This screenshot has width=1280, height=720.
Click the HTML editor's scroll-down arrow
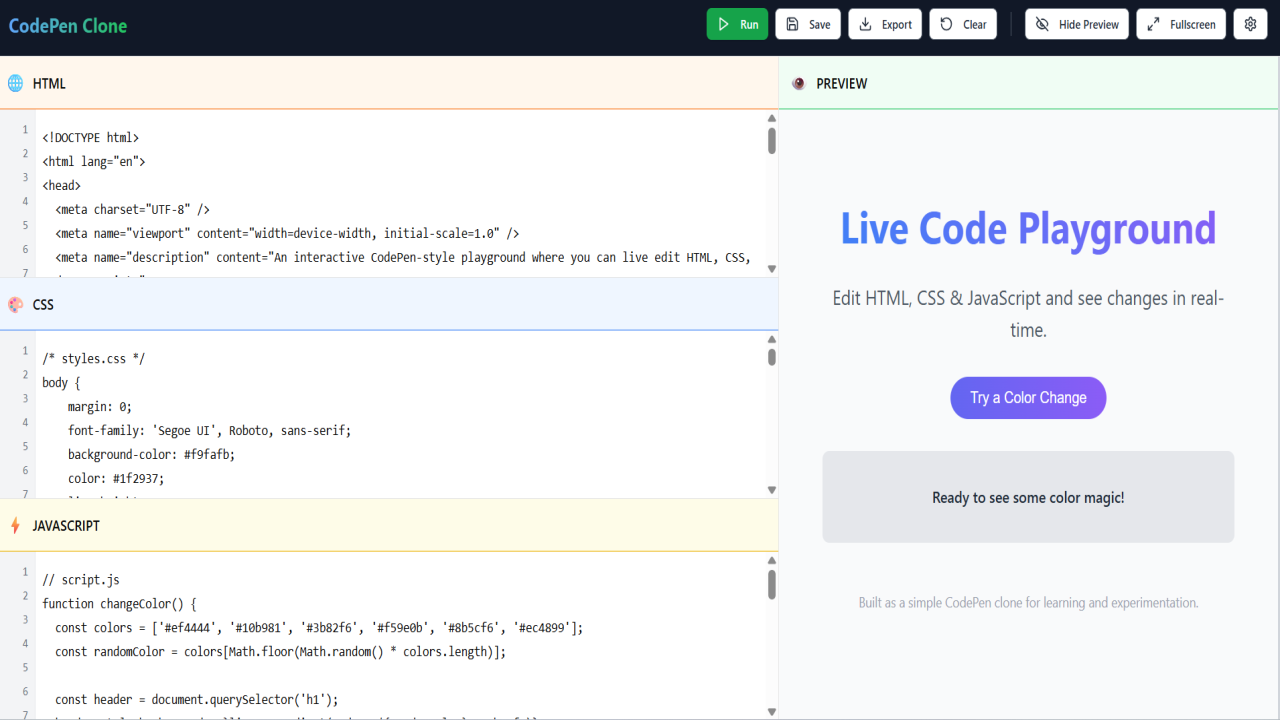[770, 268]
